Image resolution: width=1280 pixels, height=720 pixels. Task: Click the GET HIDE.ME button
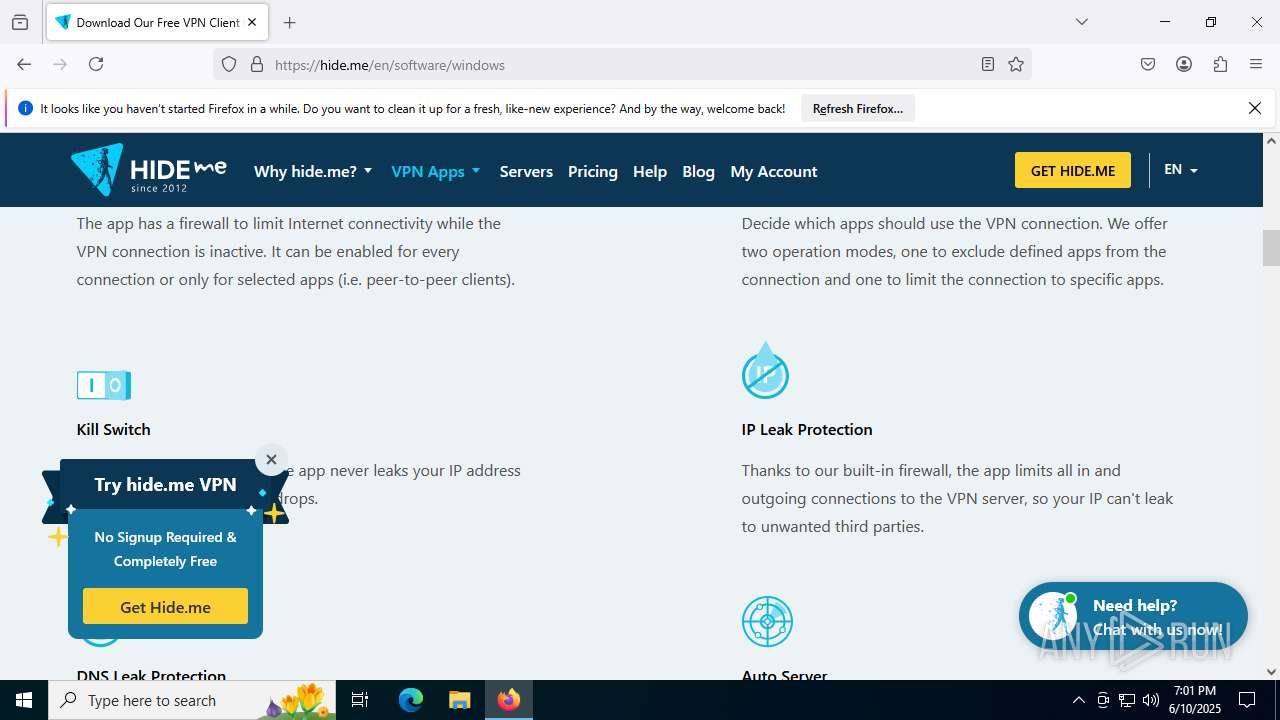[1073, 170]
